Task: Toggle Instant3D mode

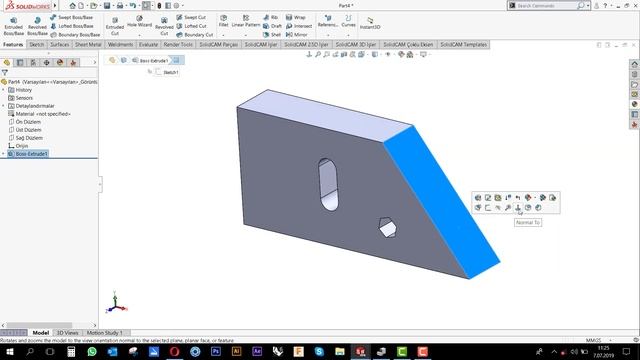Action: pos(370,23)
